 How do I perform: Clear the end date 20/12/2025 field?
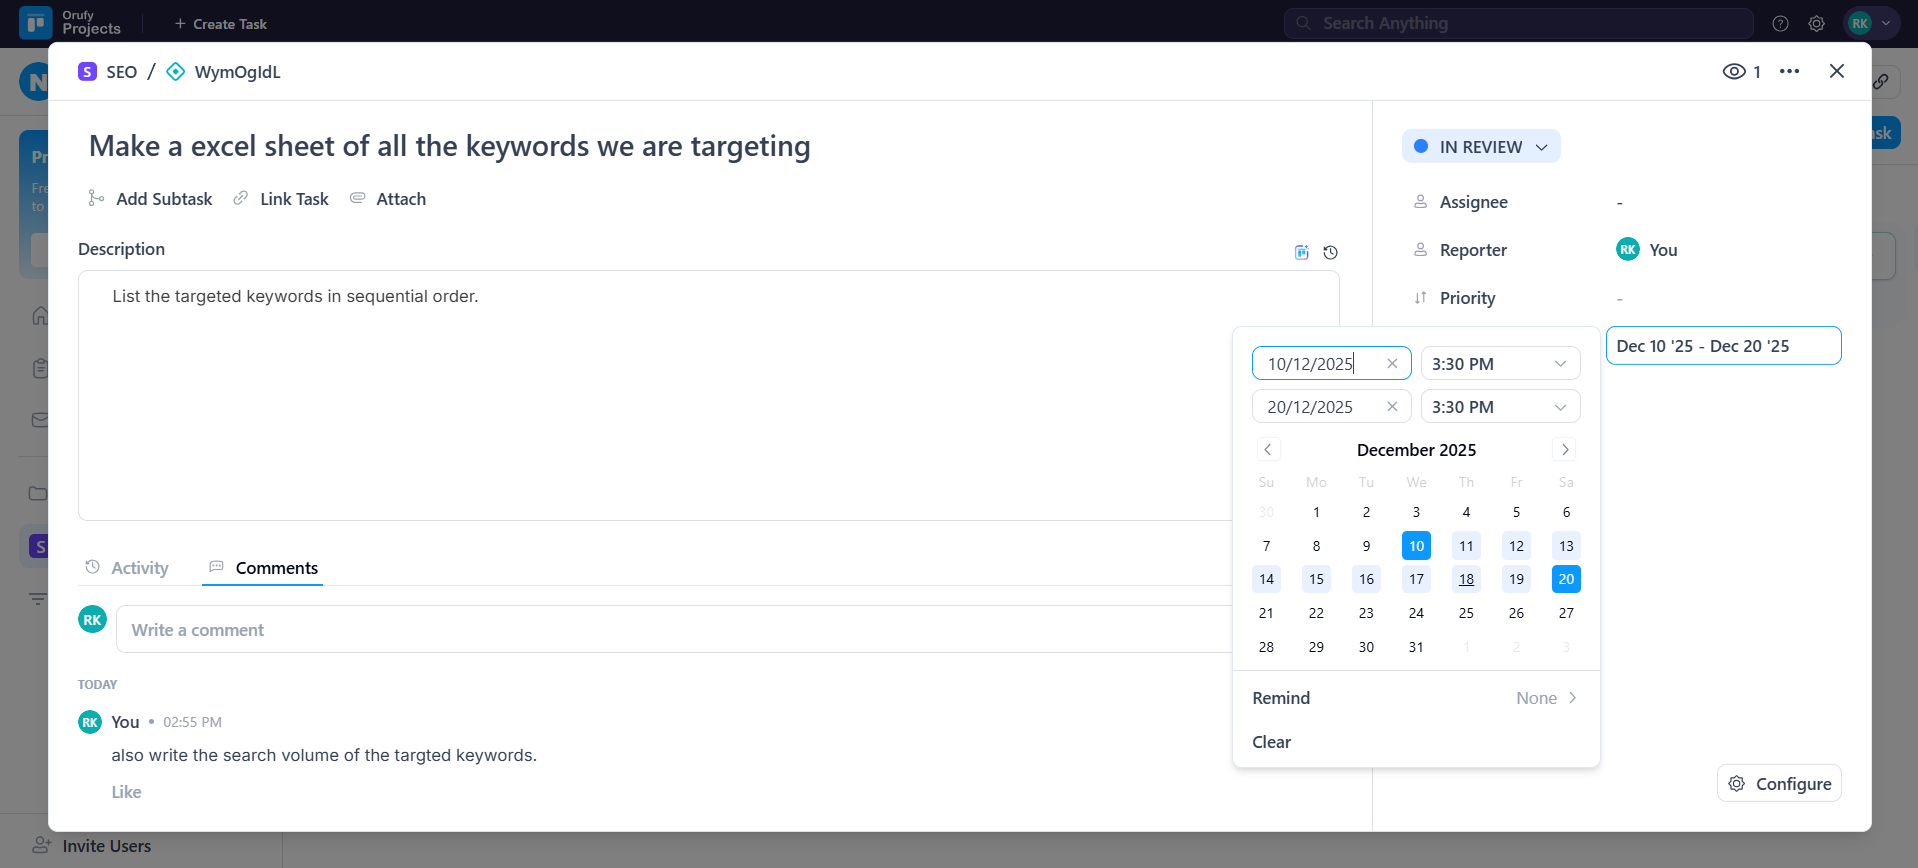(x=1391, y=407)
